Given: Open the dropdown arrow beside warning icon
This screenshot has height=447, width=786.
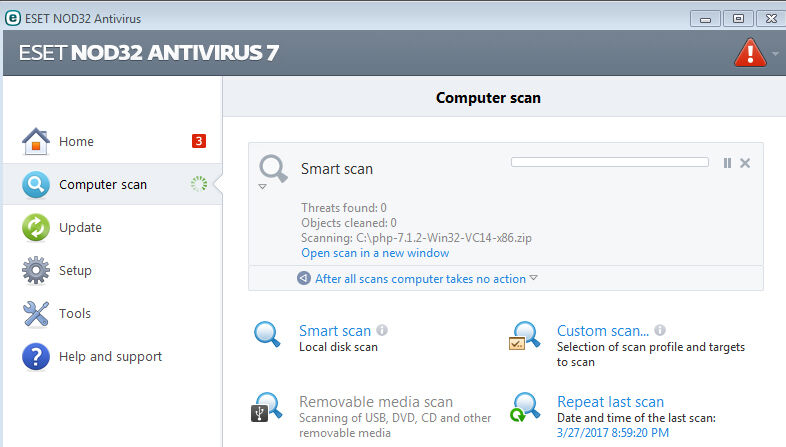Looking at the screenshot, I should [775, 54].
